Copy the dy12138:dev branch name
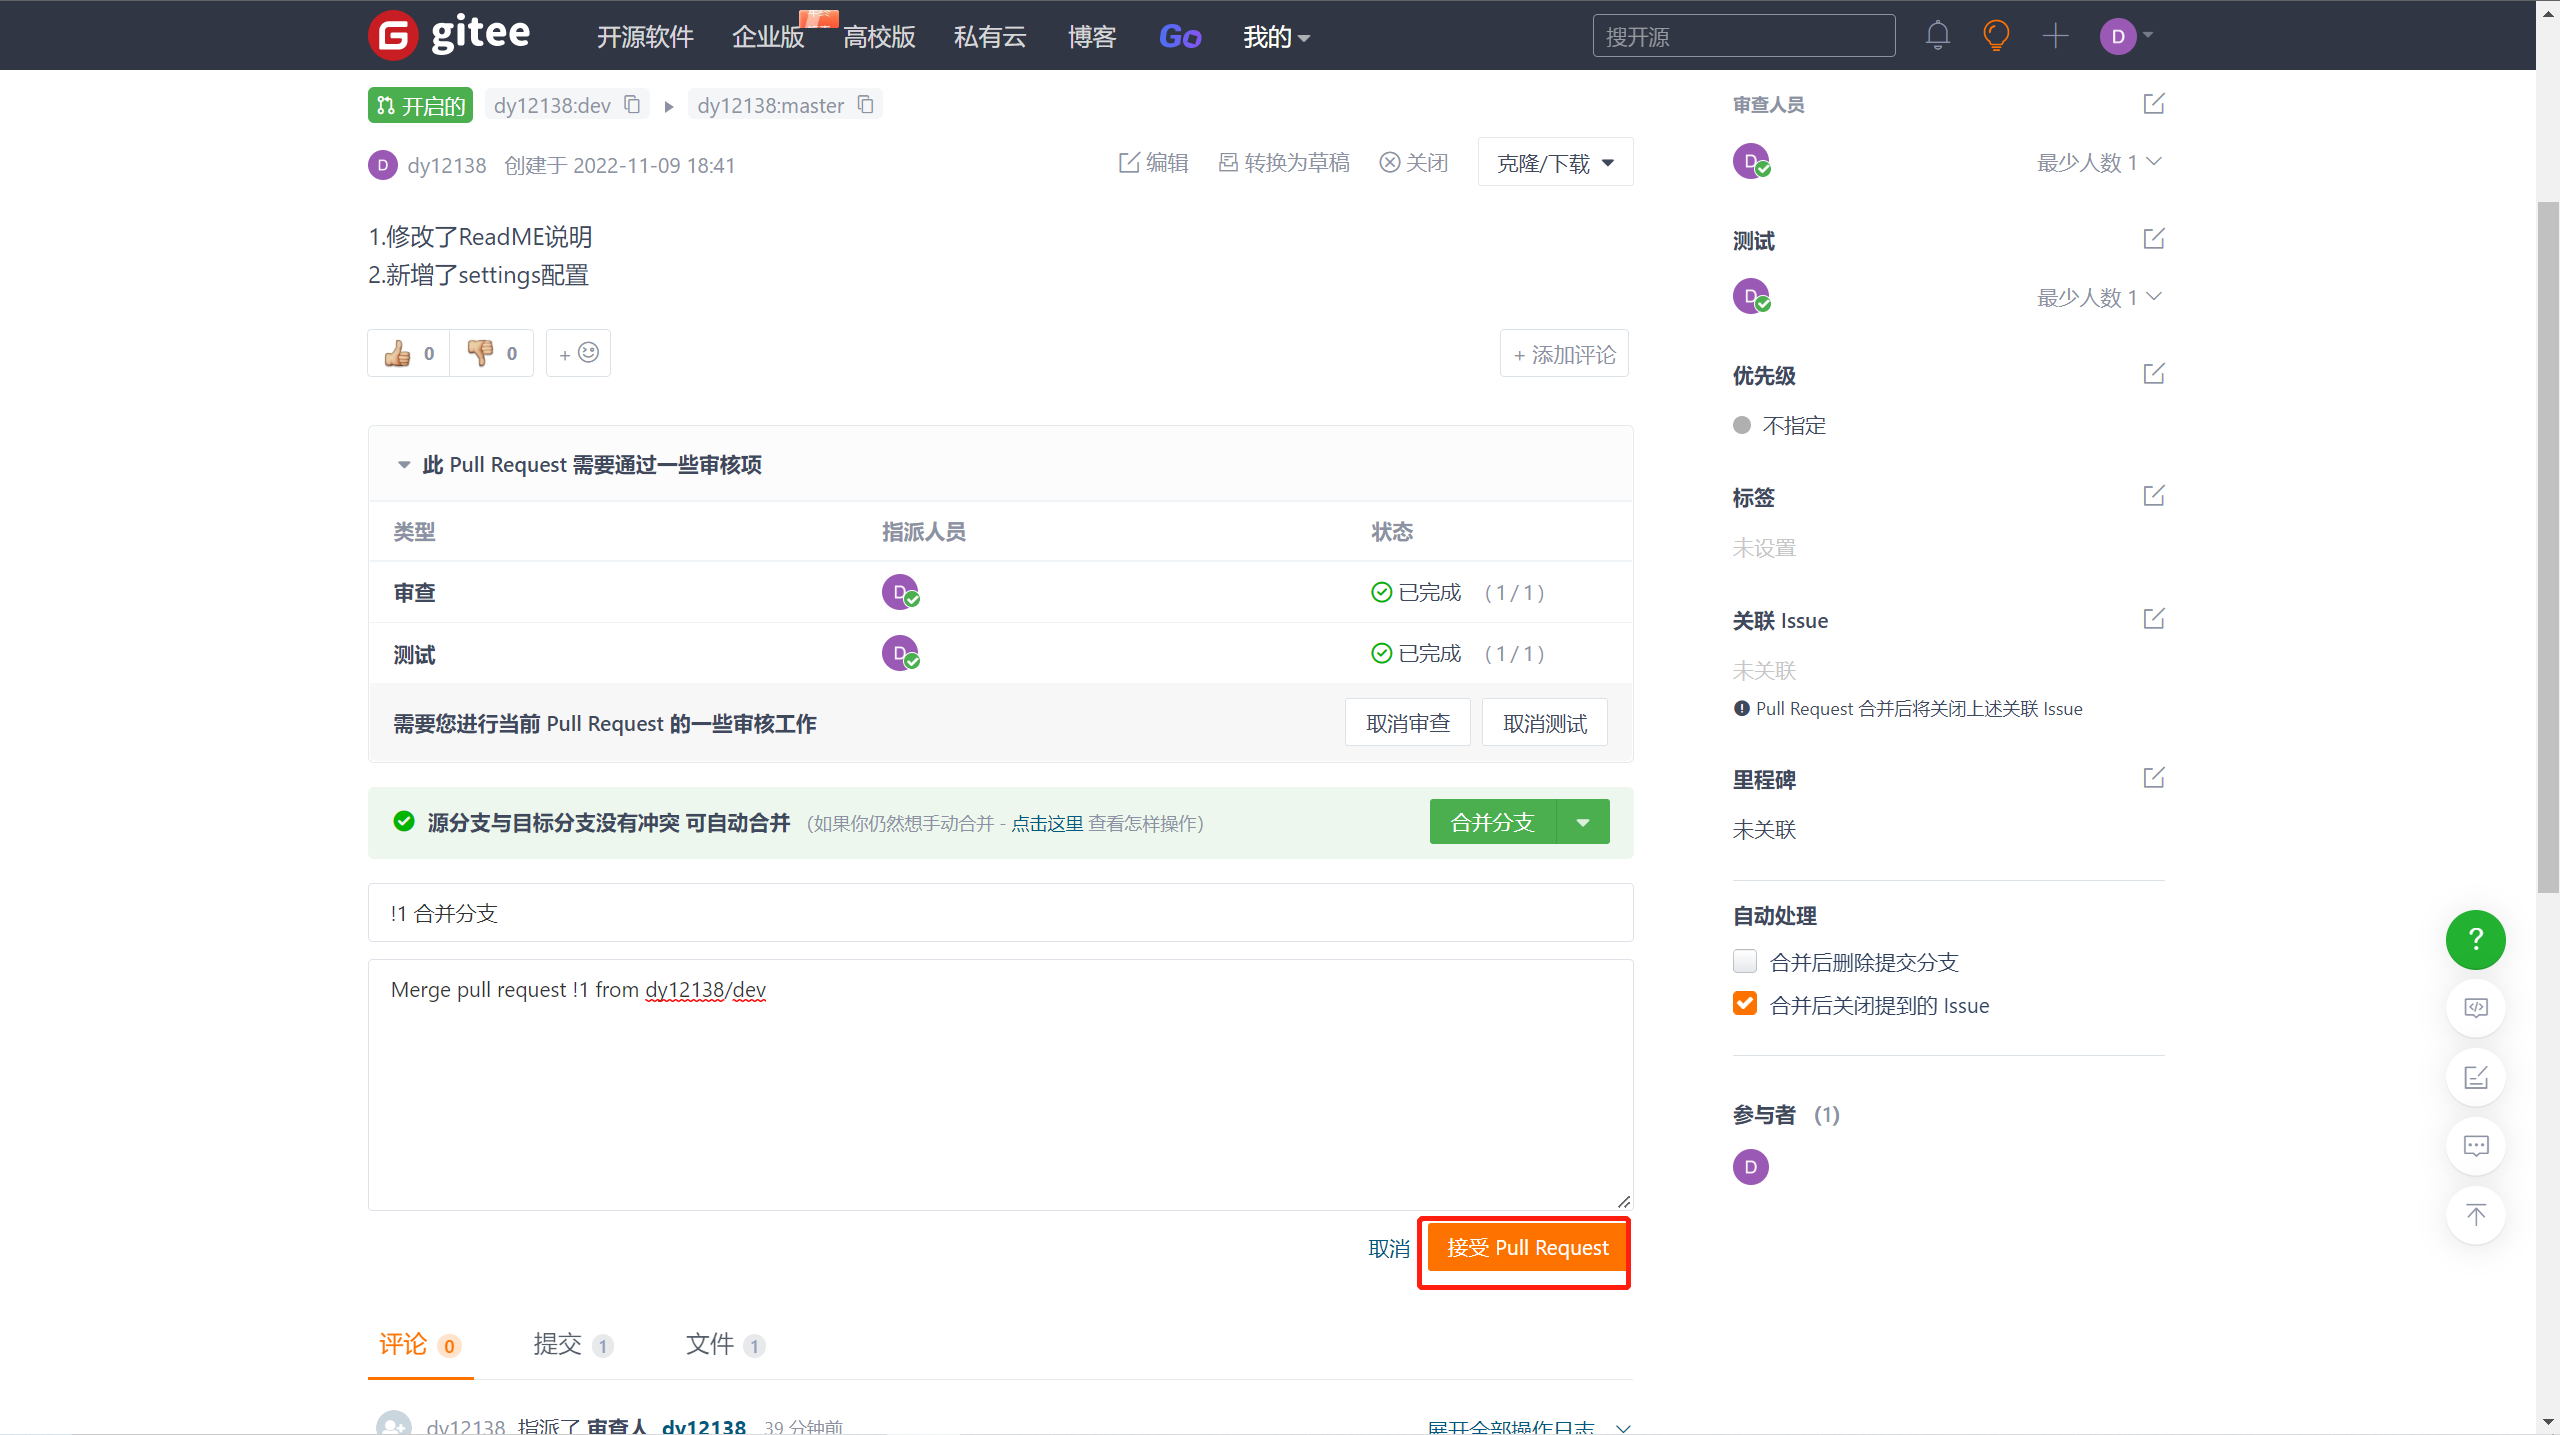 click(x=632, y=105)
